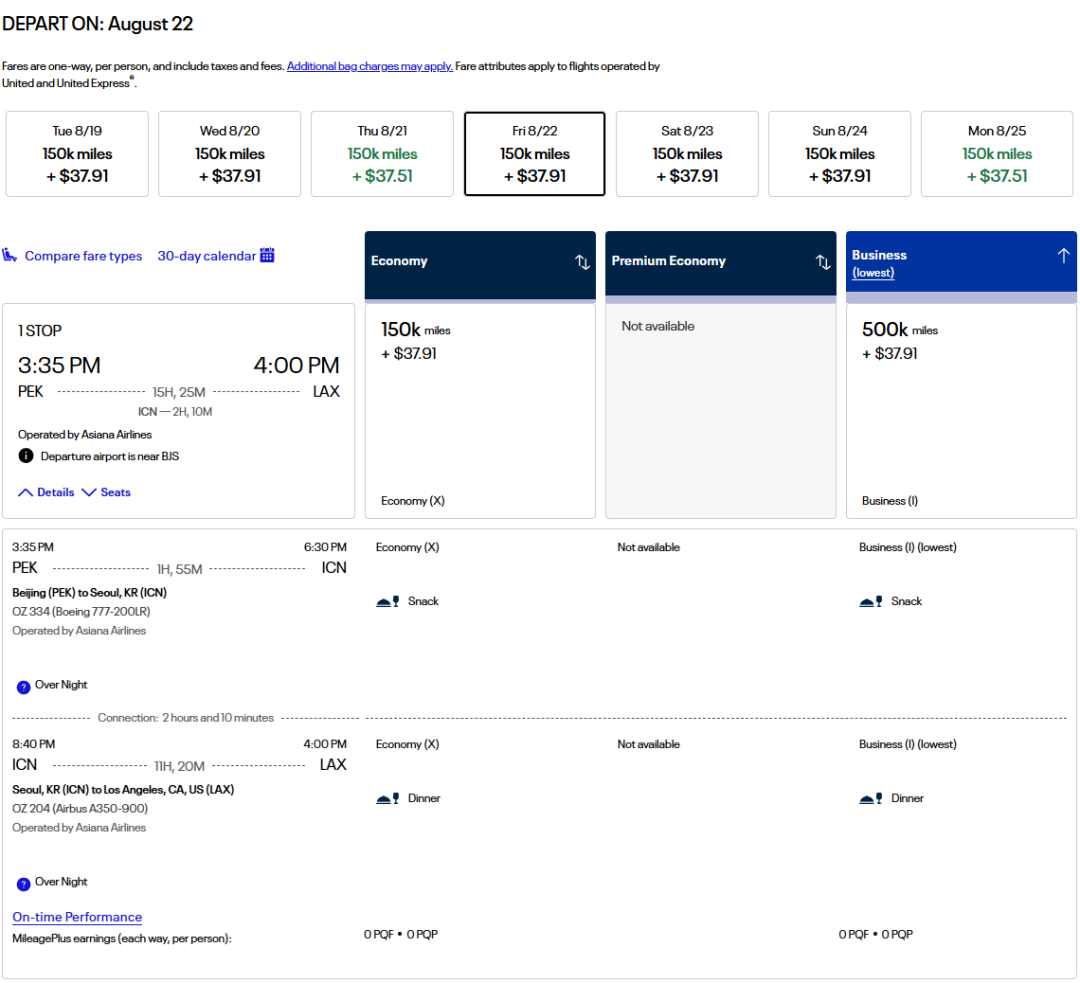Image resolution: width=1080 pixels, height=983 pixels.
Task: Expand the Seats section
Action: tap(106, 492)
